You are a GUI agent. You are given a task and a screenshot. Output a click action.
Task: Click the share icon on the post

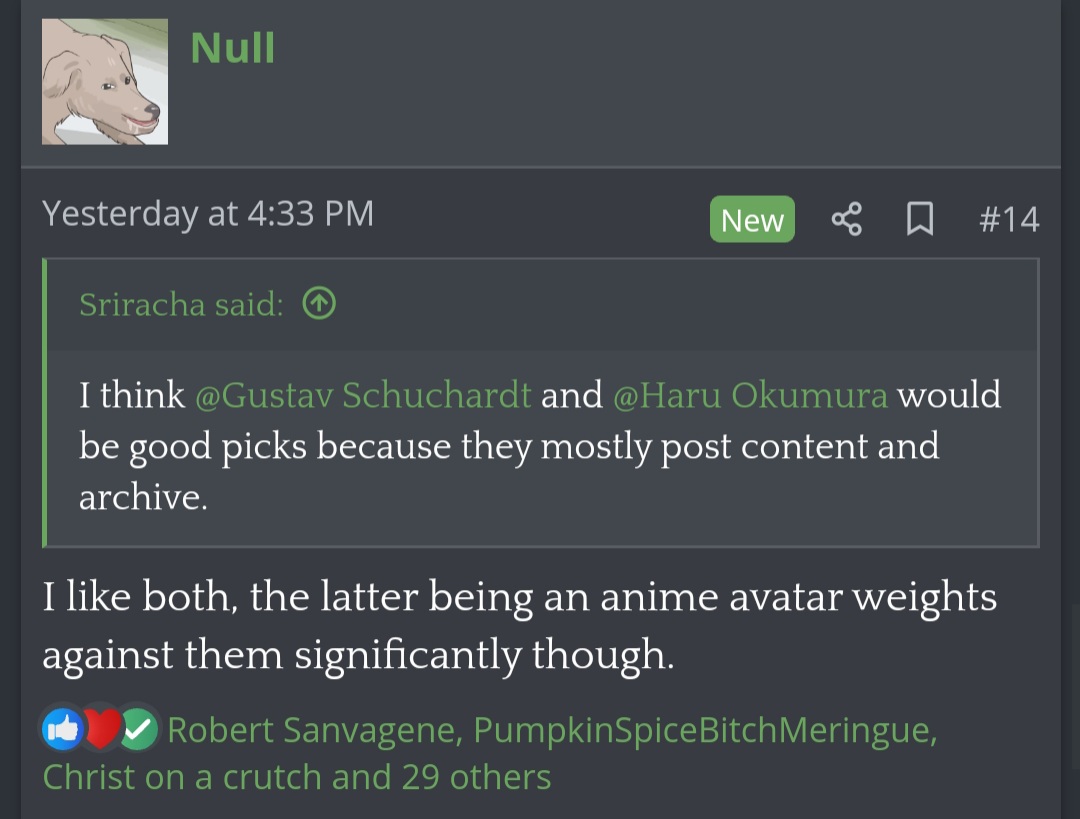(x=846, y=219)
